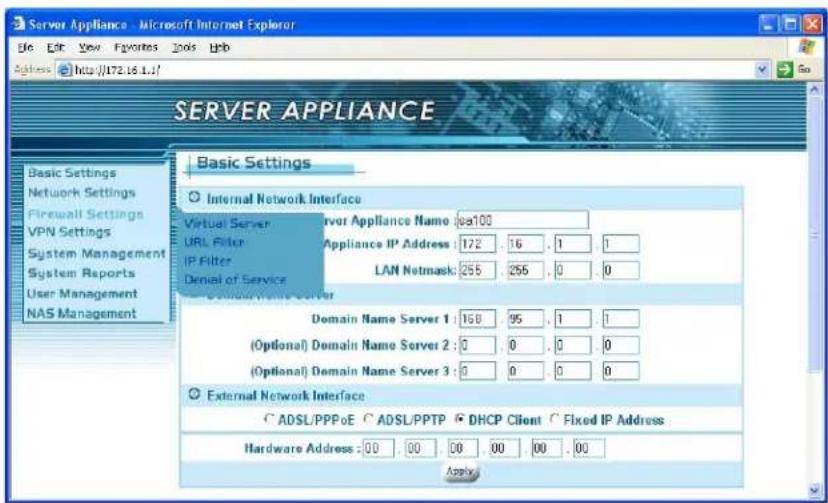Click last Hardware Address byte field
This screenshot has height=503, width=828.
(x=589, y=448)
